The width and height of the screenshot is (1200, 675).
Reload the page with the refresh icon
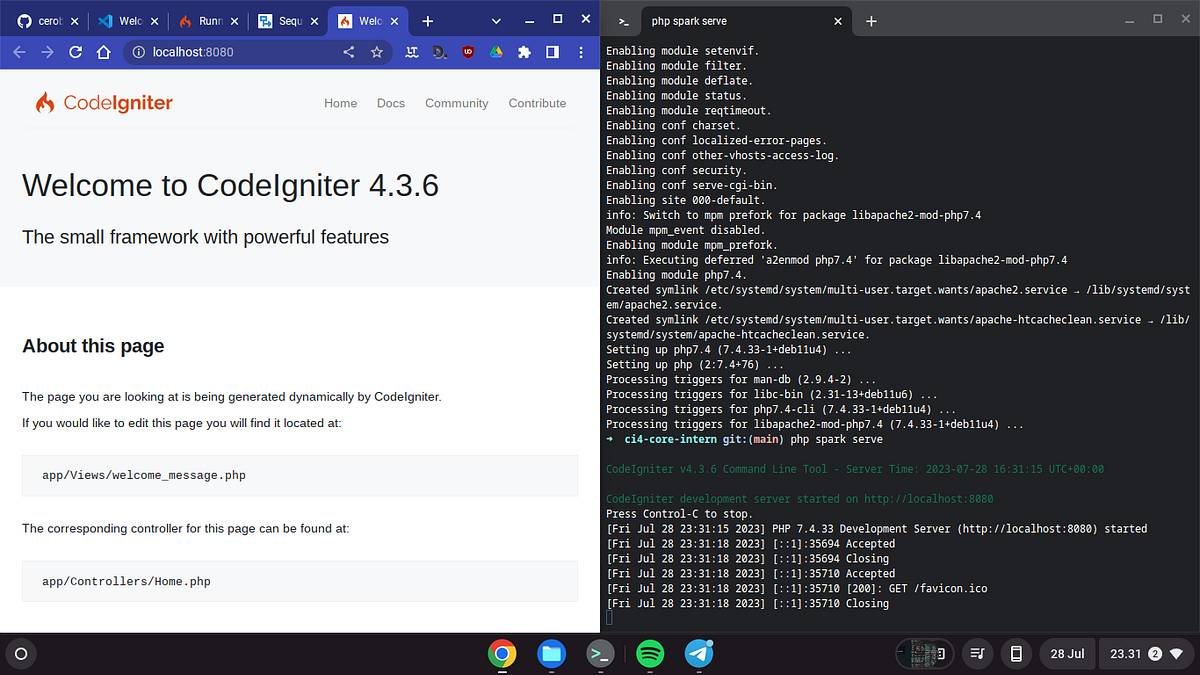(x=74, y=52)
